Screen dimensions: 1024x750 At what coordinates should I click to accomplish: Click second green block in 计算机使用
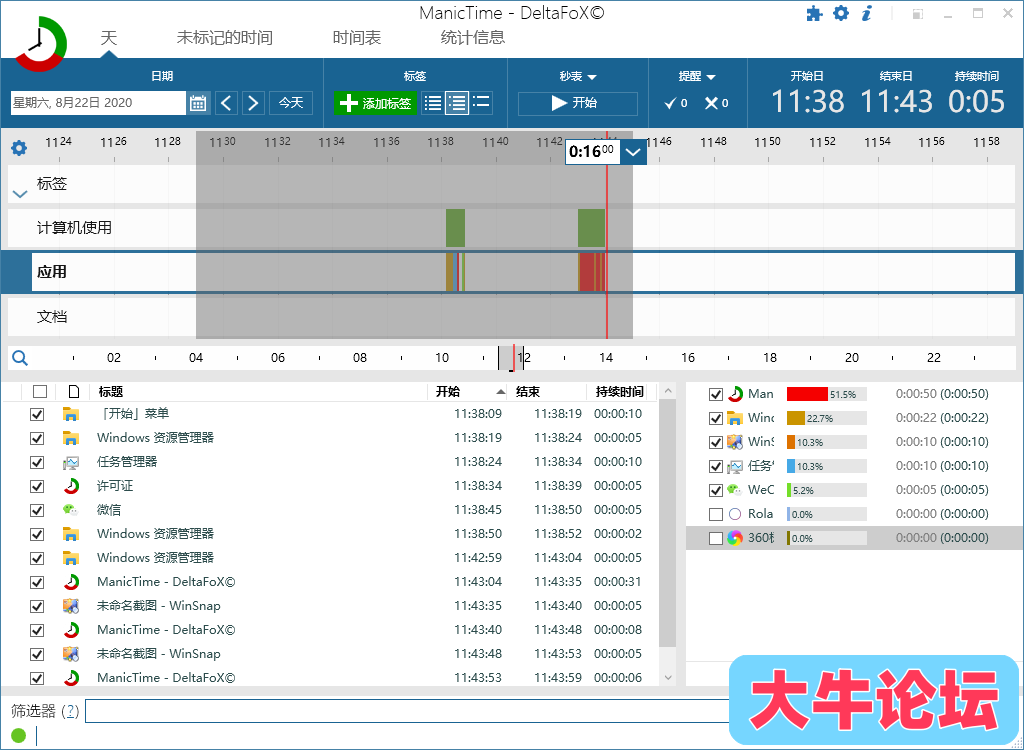click(591, 228)
